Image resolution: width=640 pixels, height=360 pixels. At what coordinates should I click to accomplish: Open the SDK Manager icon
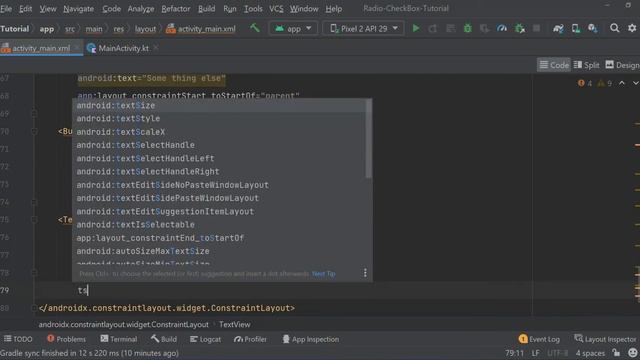tap(593, 28)
